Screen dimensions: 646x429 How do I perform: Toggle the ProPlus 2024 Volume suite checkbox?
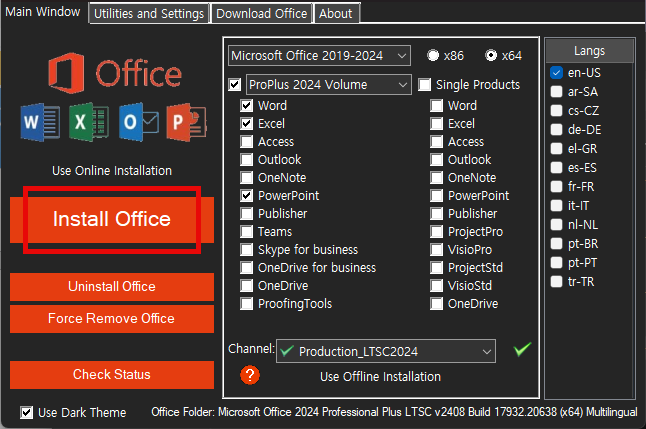click(235, 85)
